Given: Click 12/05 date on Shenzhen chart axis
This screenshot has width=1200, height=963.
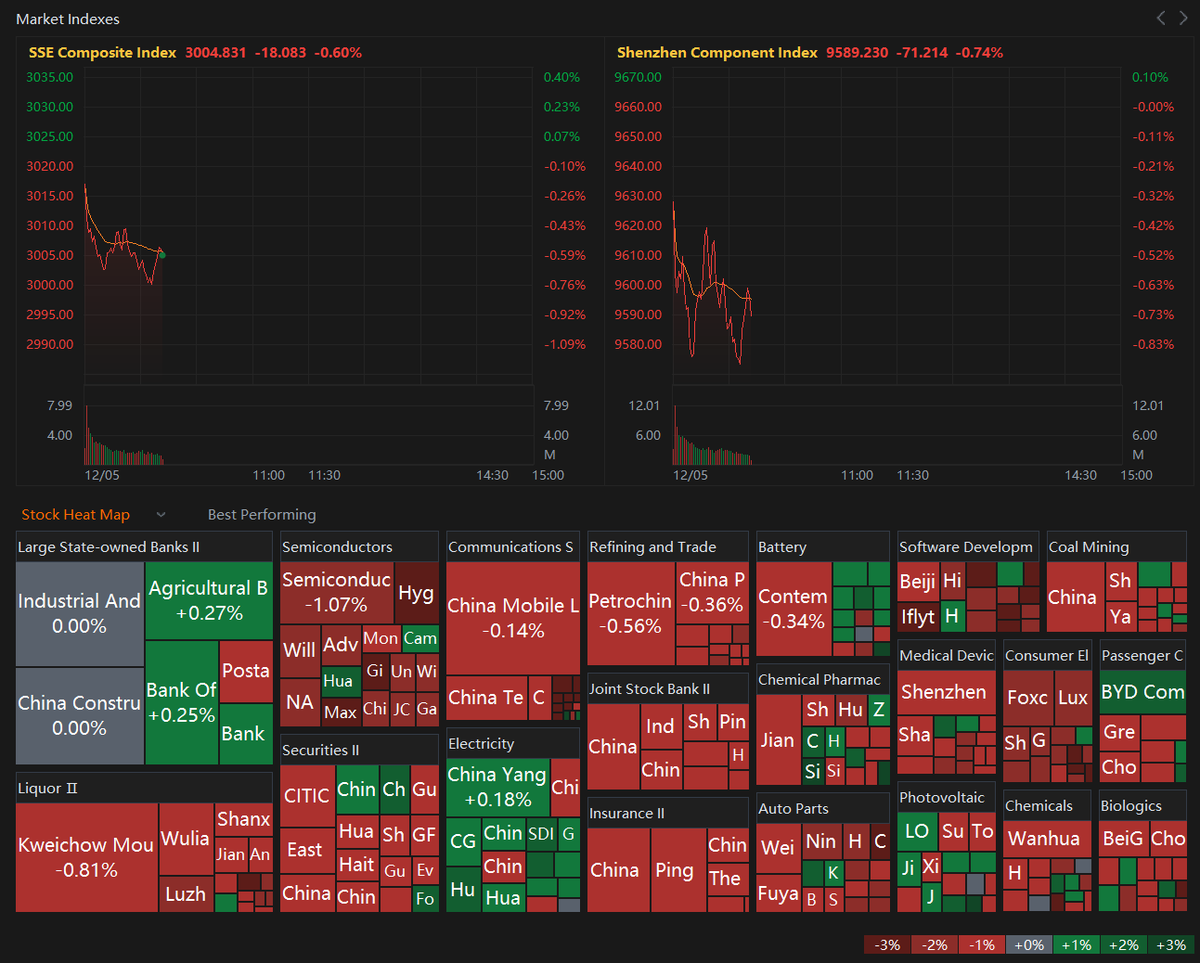Looking at the screenshot, I should pyautogui.click(x=689, y=475).
